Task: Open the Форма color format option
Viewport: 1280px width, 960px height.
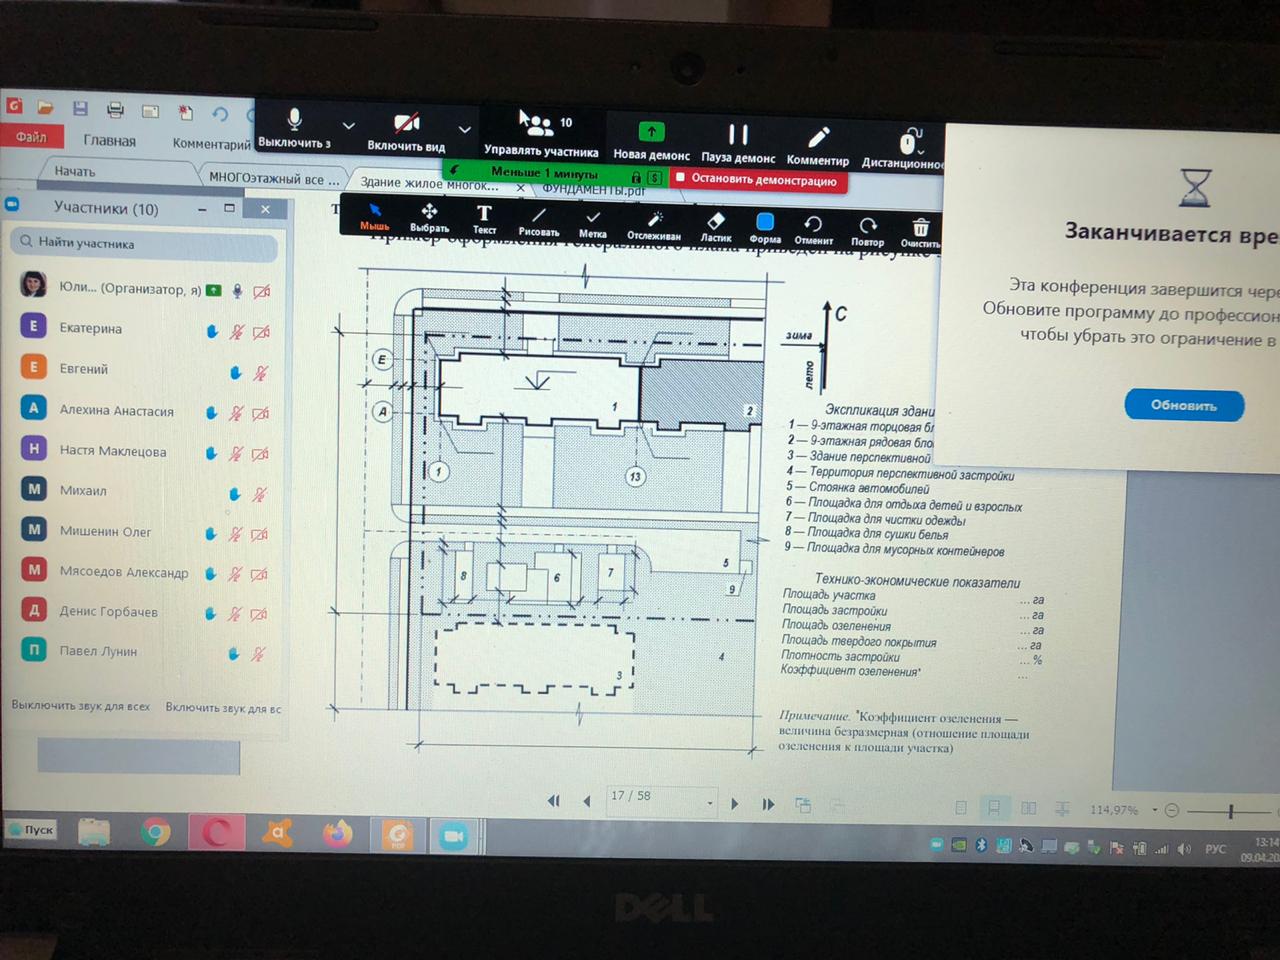Action: click(x=765, y=228)
